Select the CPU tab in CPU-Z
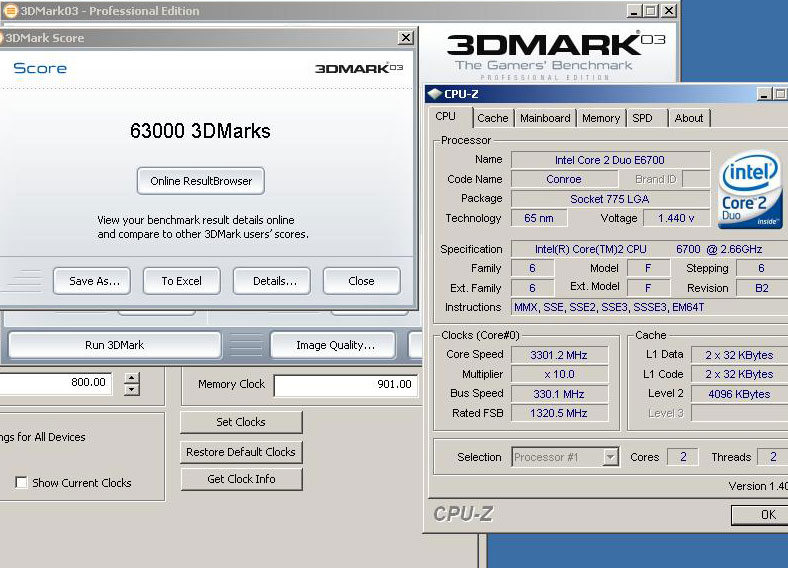Image resolution: width=788 pixels, height=568 pixels. (x=450, y=117)
